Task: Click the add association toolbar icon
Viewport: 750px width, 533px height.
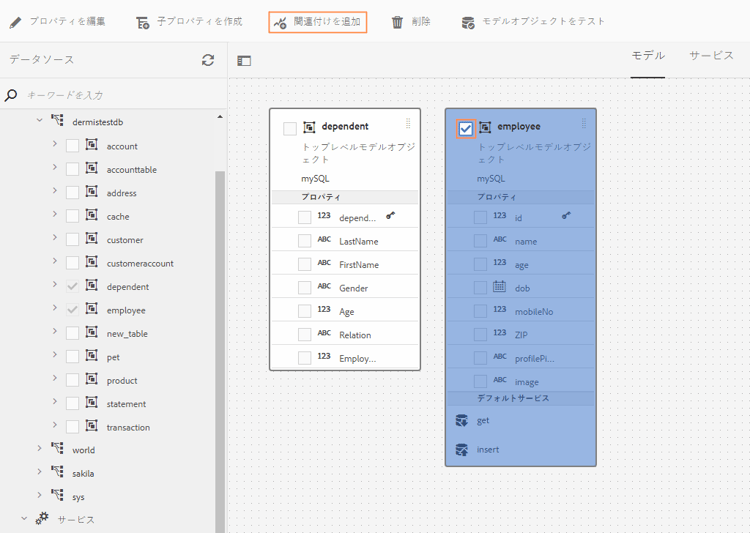Action: pos(281,22)
